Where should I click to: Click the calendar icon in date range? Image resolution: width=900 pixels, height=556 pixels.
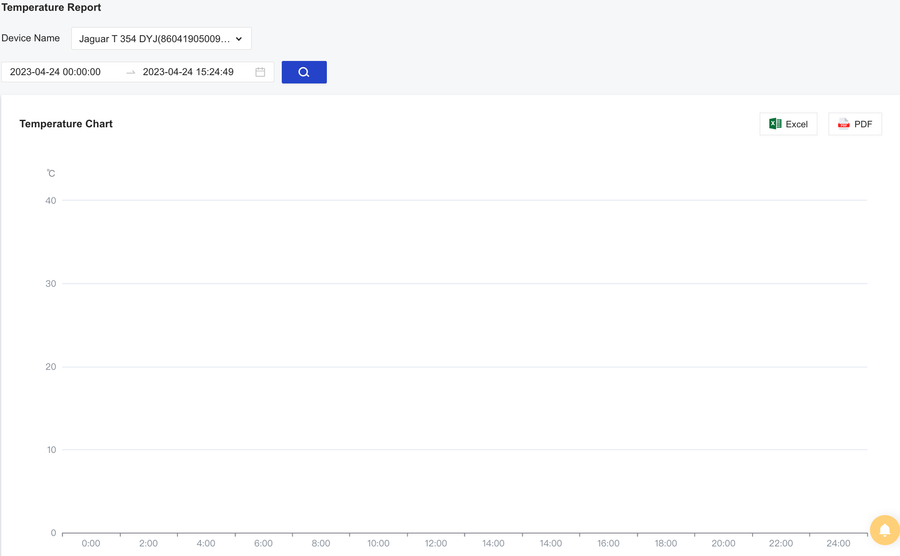point(260,72)
